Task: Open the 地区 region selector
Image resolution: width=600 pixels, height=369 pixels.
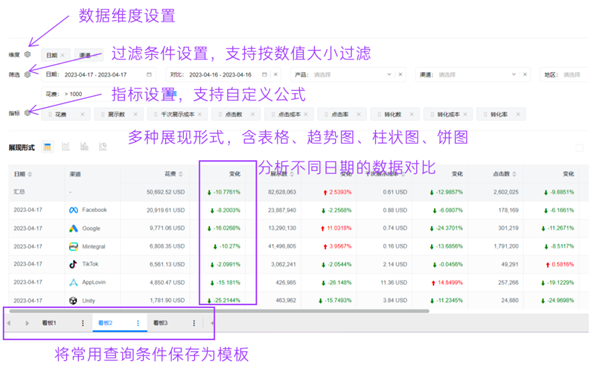Action: pos(565,74)
